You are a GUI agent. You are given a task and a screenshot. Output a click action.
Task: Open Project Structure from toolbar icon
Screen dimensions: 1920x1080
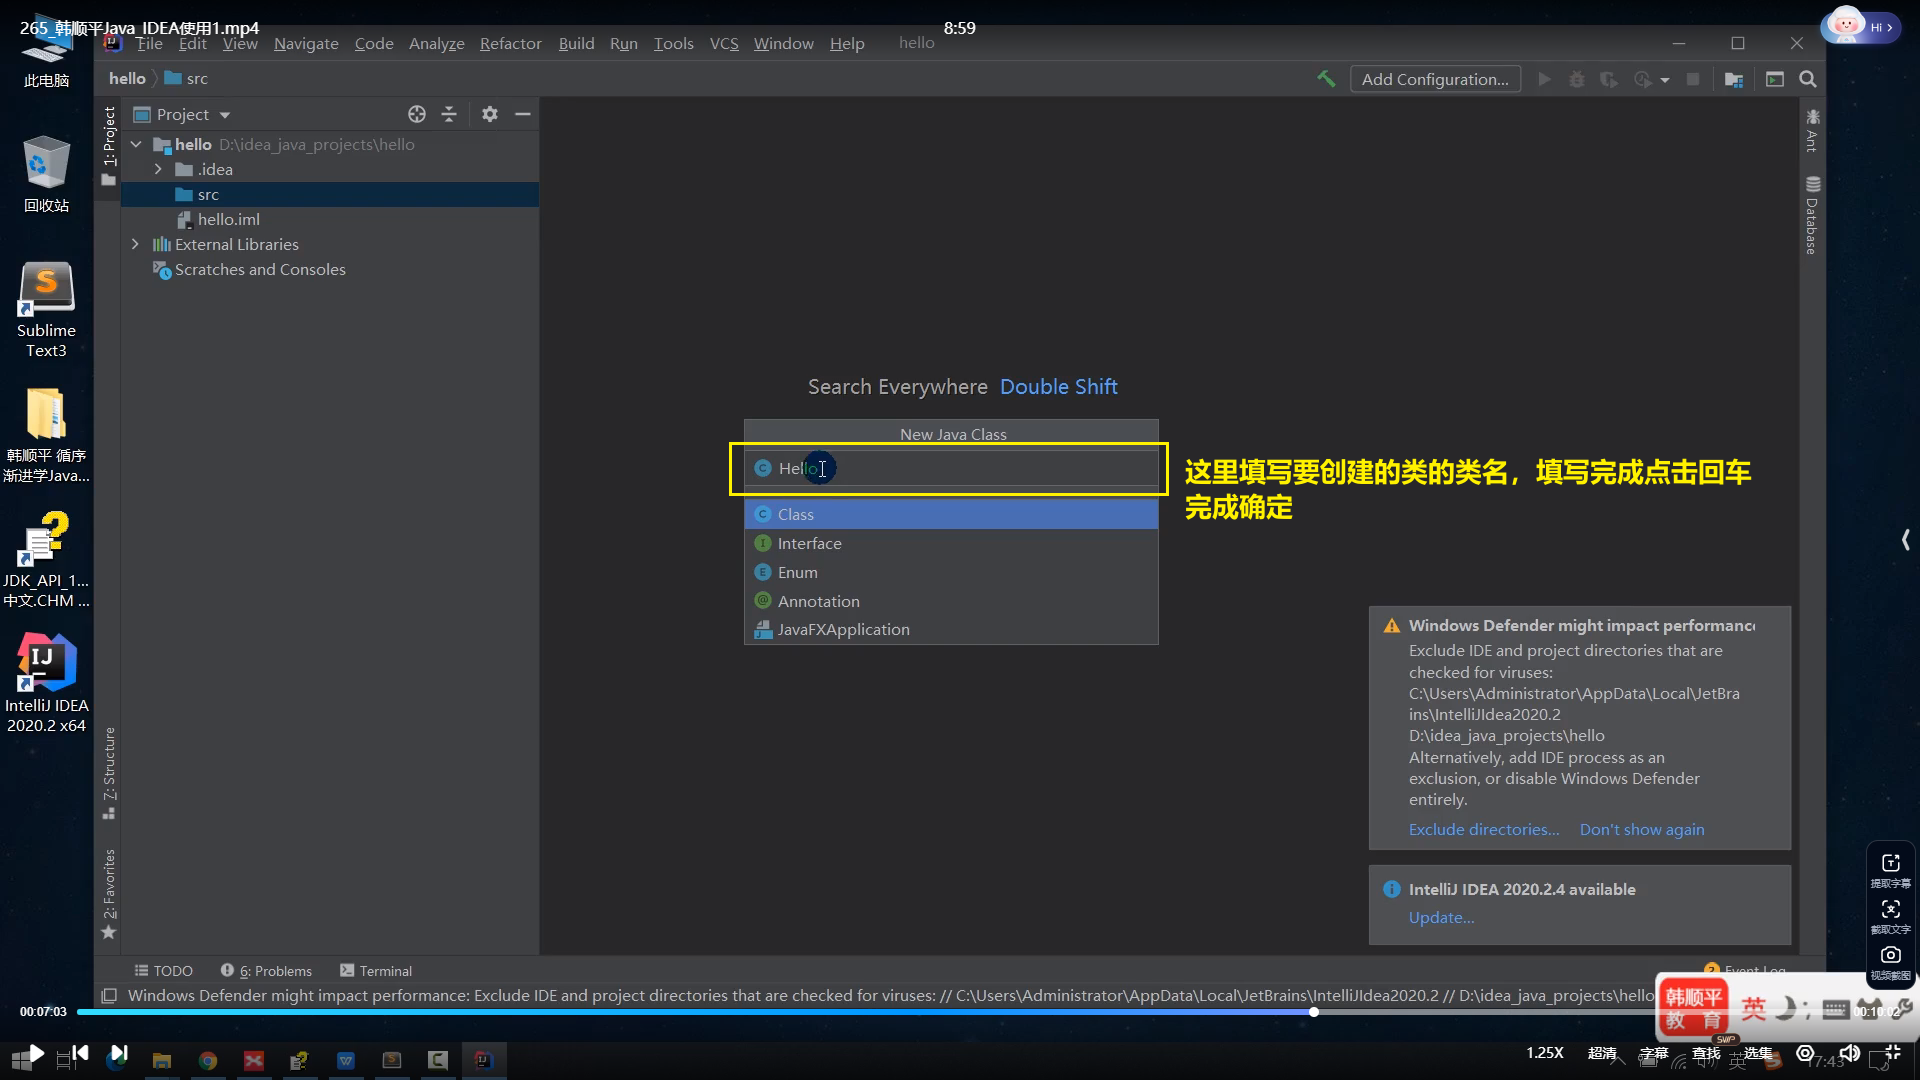(1734, 79)
